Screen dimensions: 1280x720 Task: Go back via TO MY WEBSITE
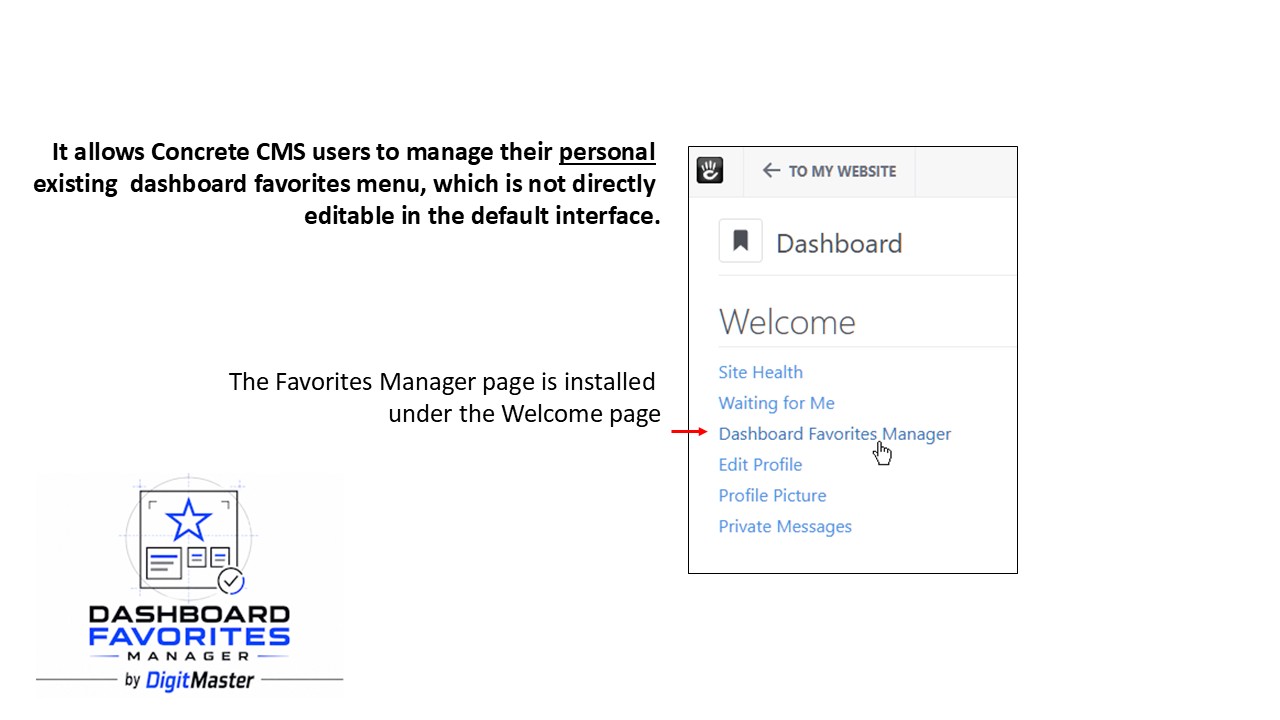tap(829, 171)
